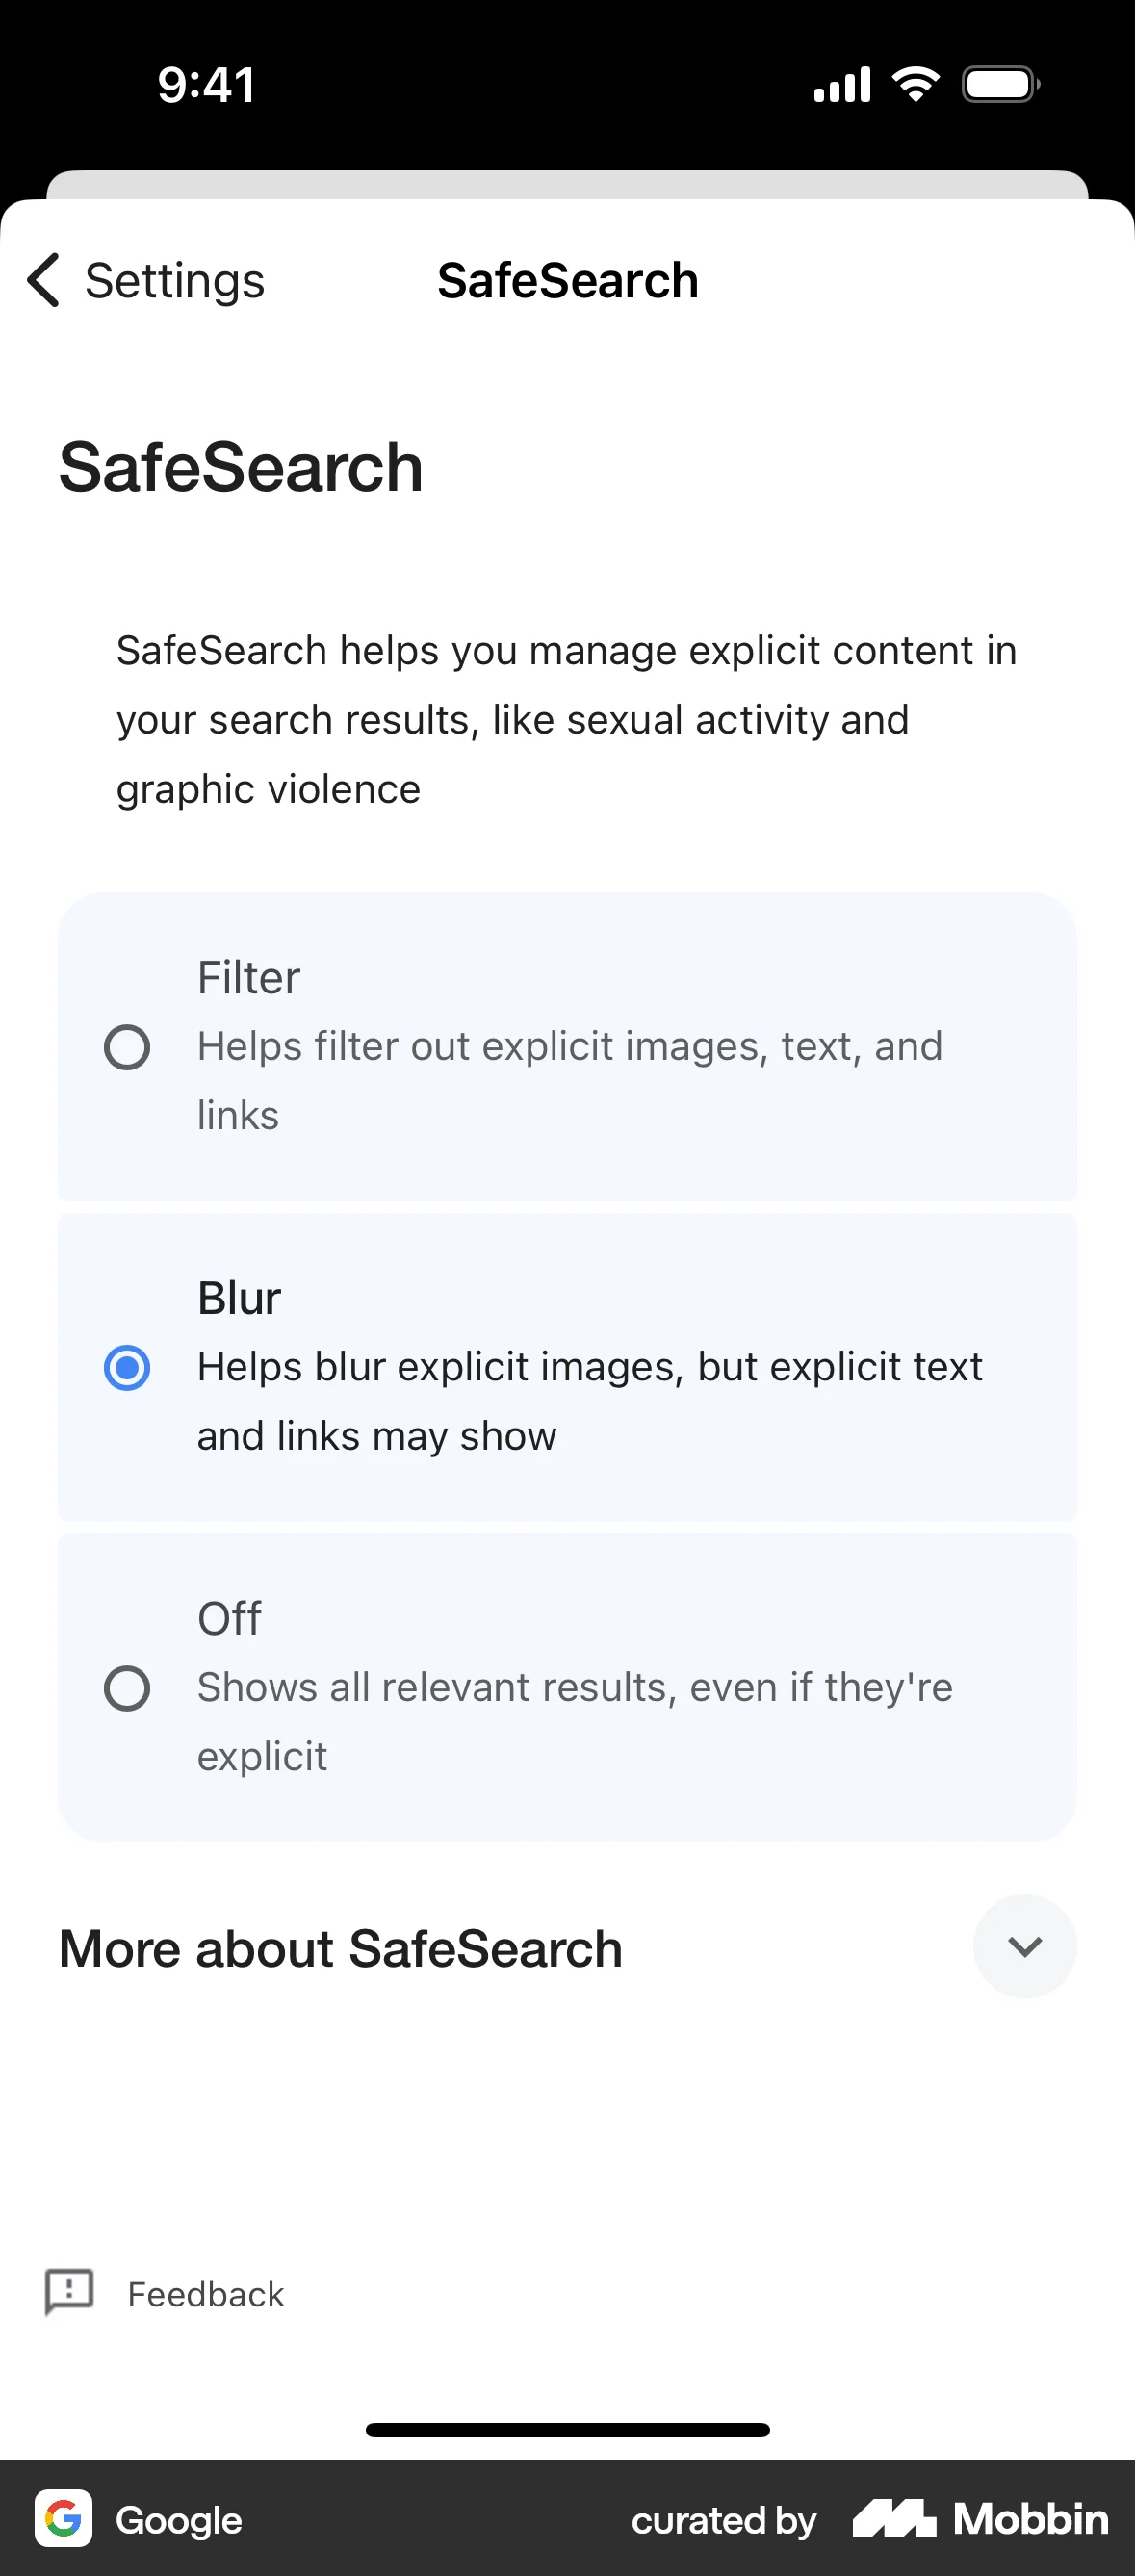Tap the Wi-Fi status icon
Image resolution: width=1135 pixels, height=2576 pixels.
point(915,84)
